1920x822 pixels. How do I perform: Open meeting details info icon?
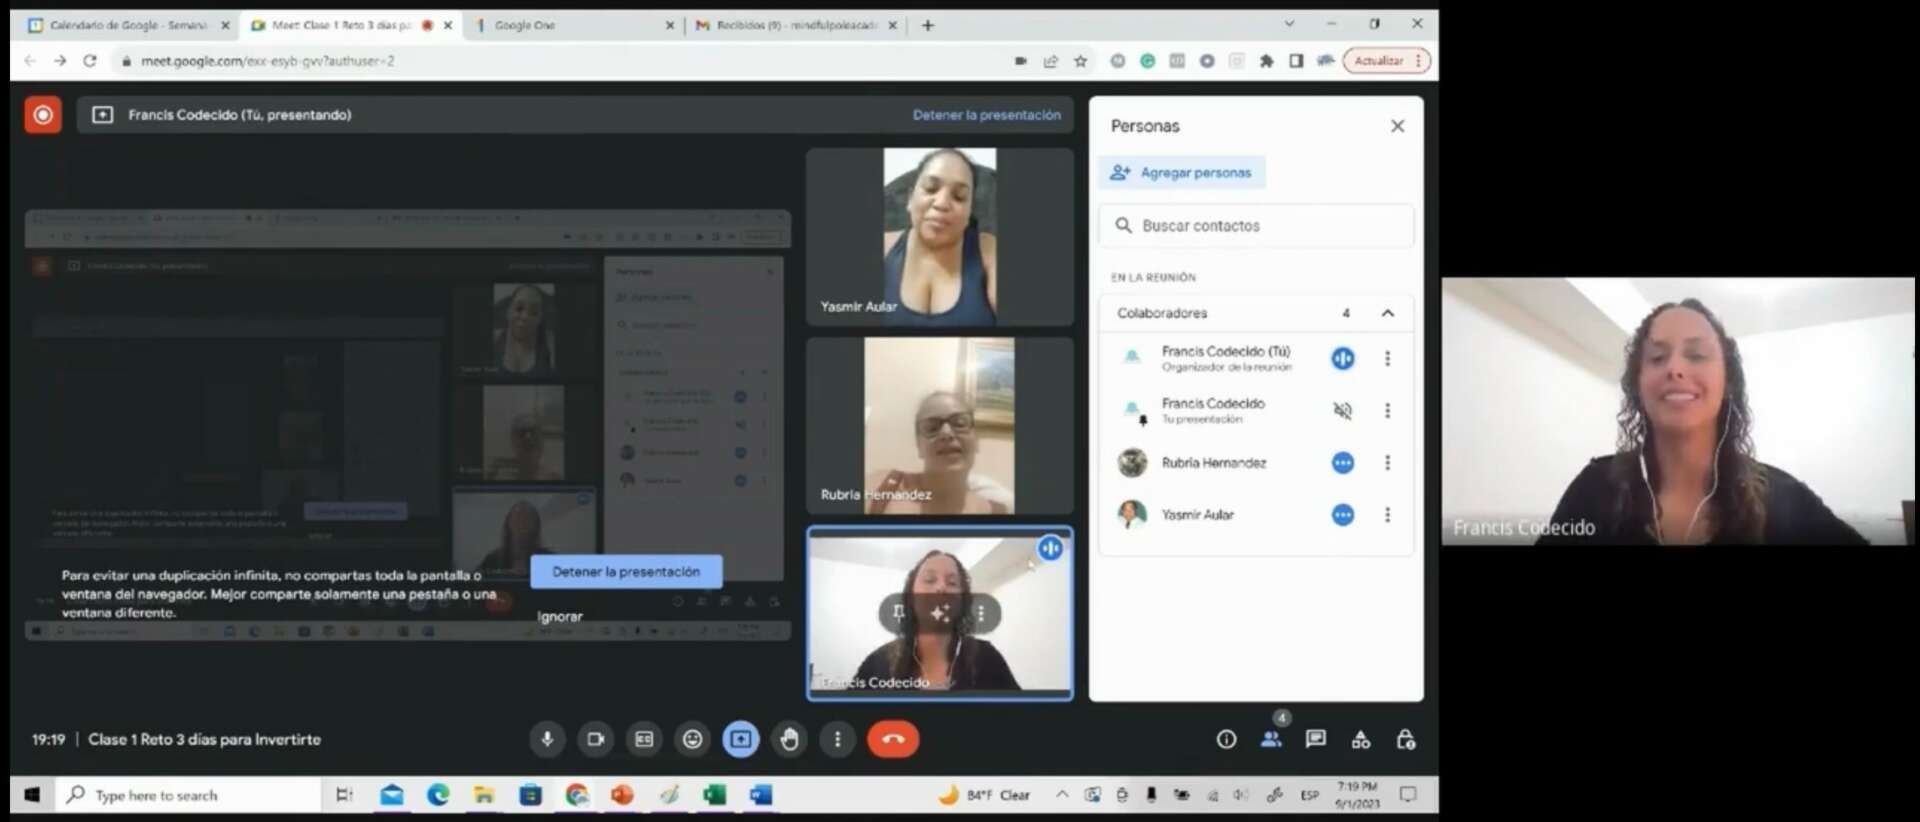1226,739
